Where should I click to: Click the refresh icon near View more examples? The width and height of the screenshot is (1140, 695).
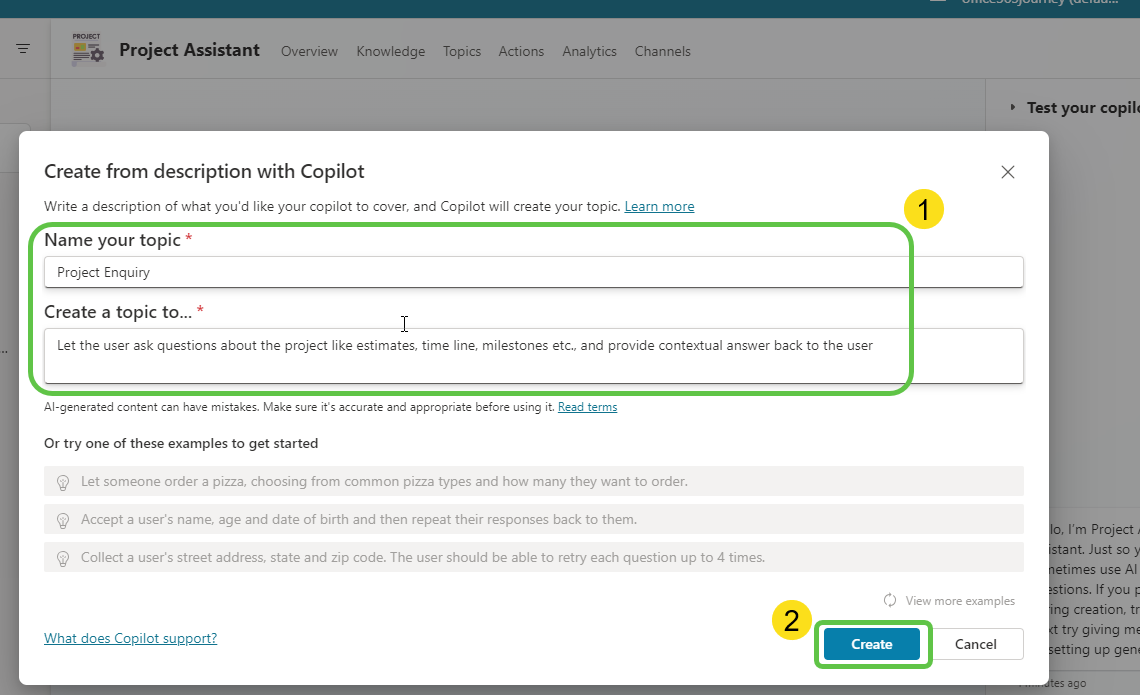click(889, 600)
